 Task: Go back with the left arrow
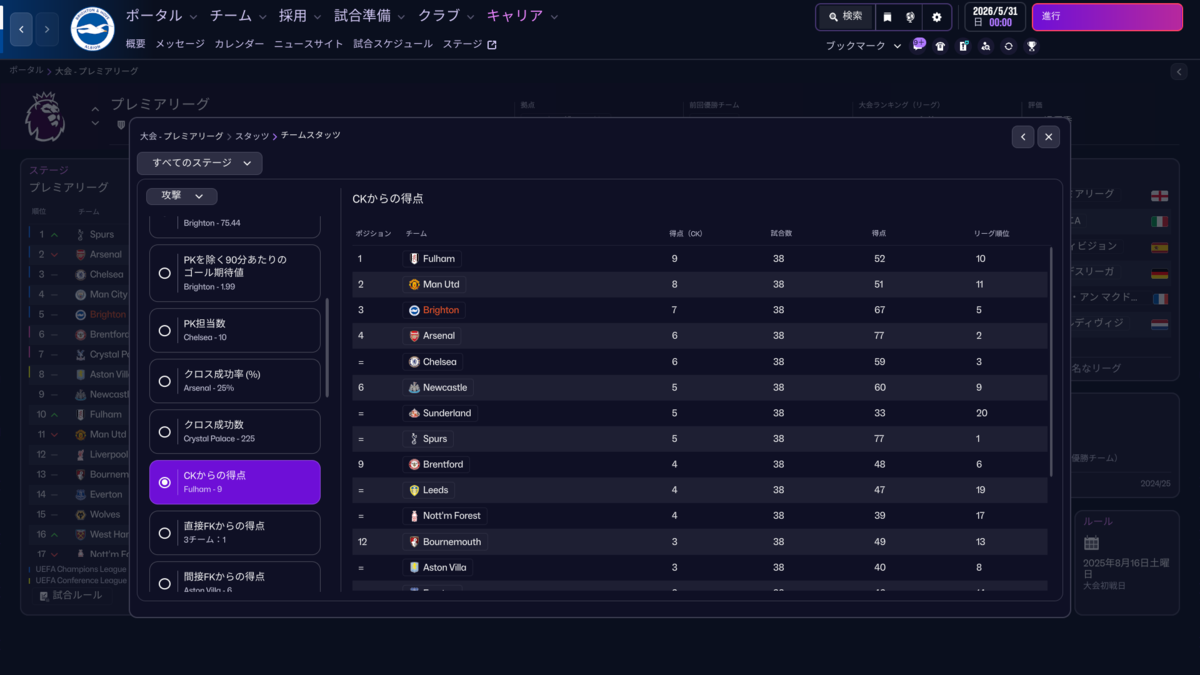pyautogui.click(x=22, y=30)
